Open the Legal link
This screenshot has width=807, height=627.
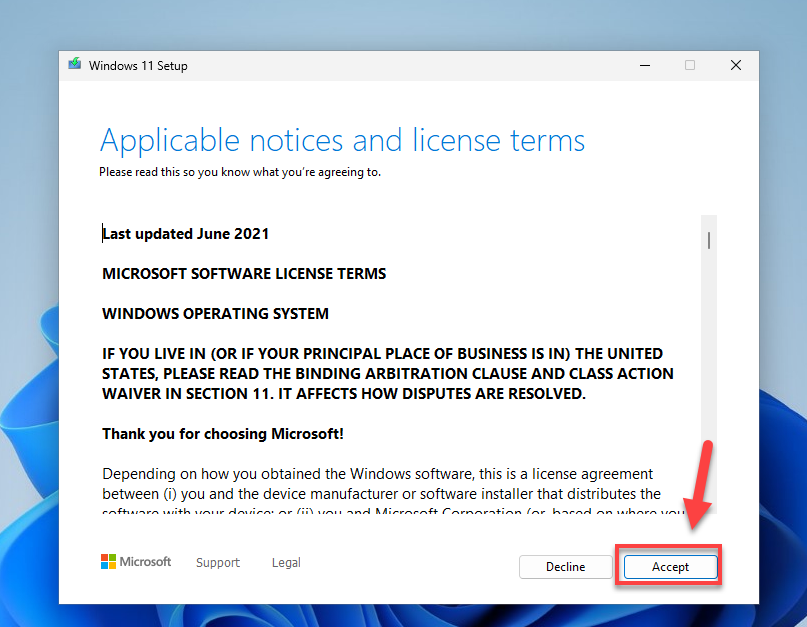tap(286, 563)
